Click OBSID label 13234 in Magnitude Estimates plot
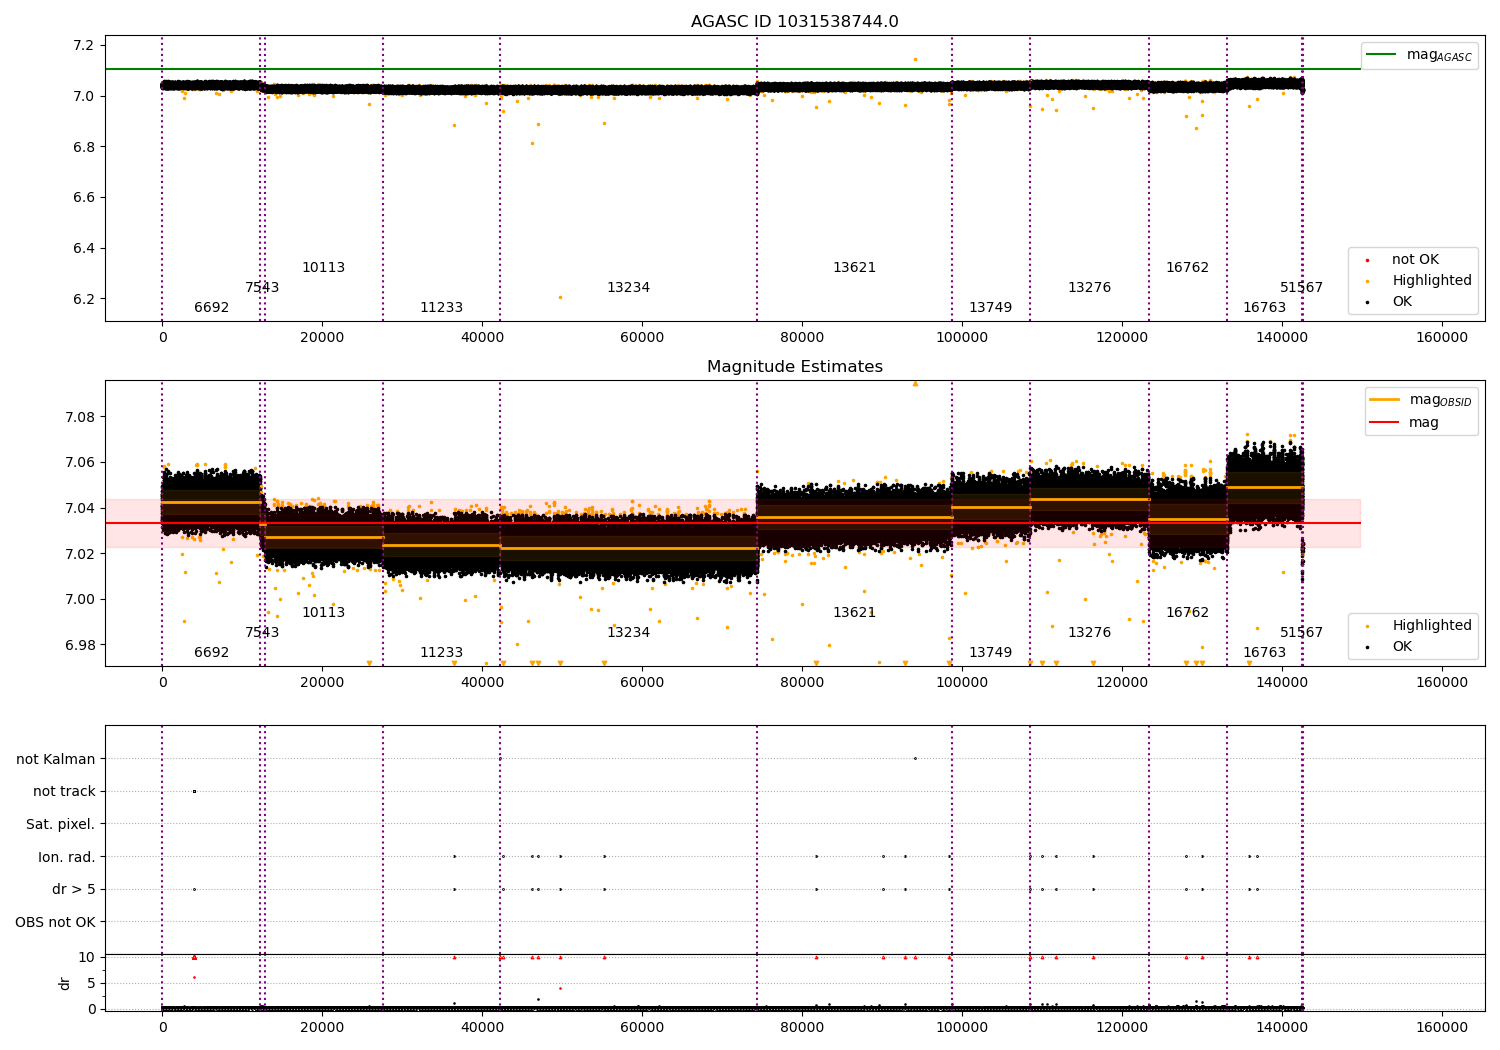The height and width of the screenshot is (1050, 1500). tap(628, 633)
